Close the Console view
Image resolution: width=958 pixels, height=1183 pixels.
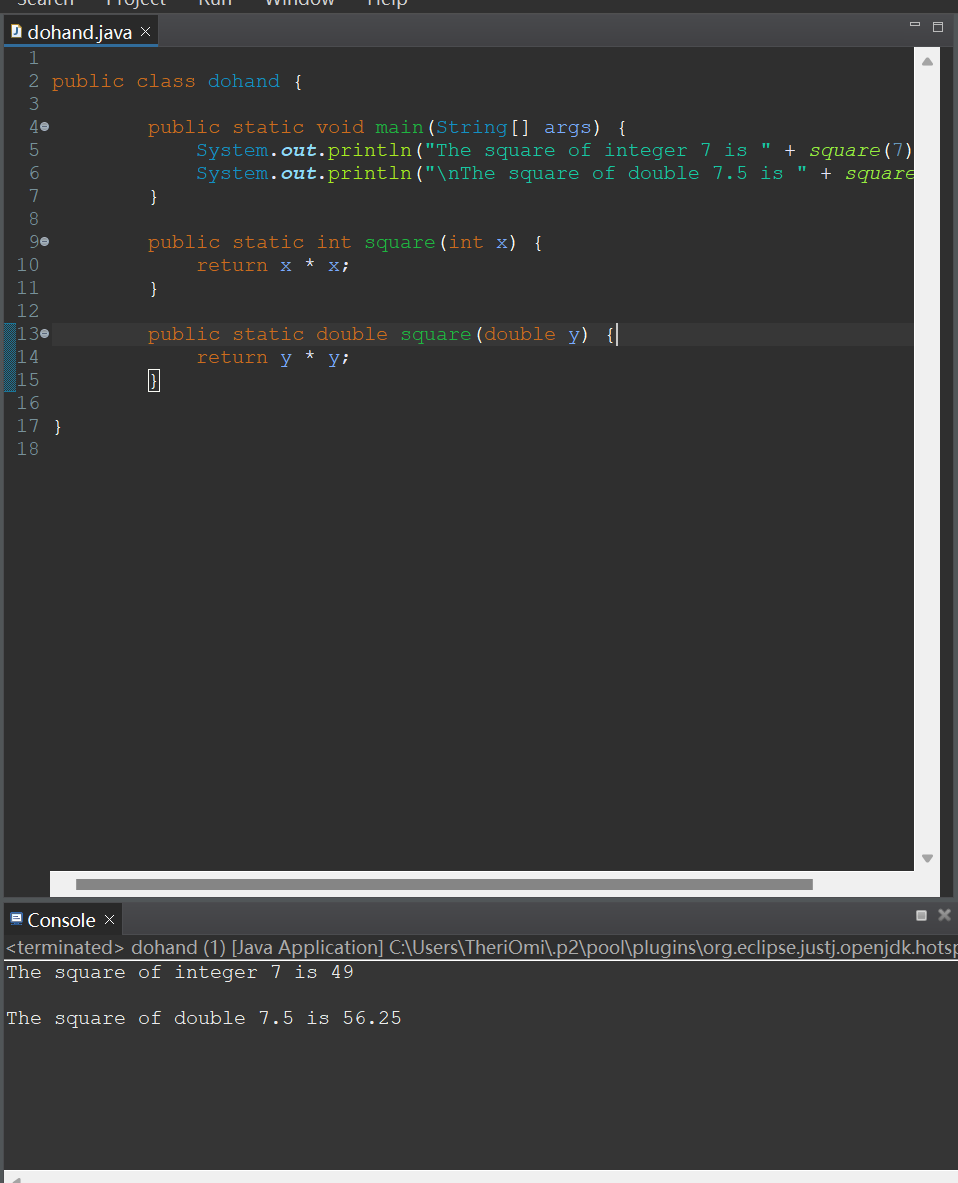[109, 920]
